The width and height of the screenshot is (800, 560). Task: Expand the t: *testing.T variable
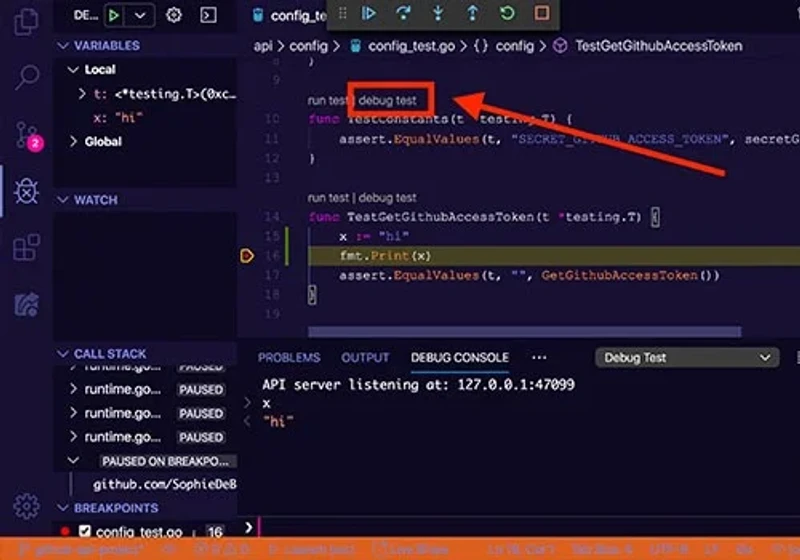coord(82,94)
